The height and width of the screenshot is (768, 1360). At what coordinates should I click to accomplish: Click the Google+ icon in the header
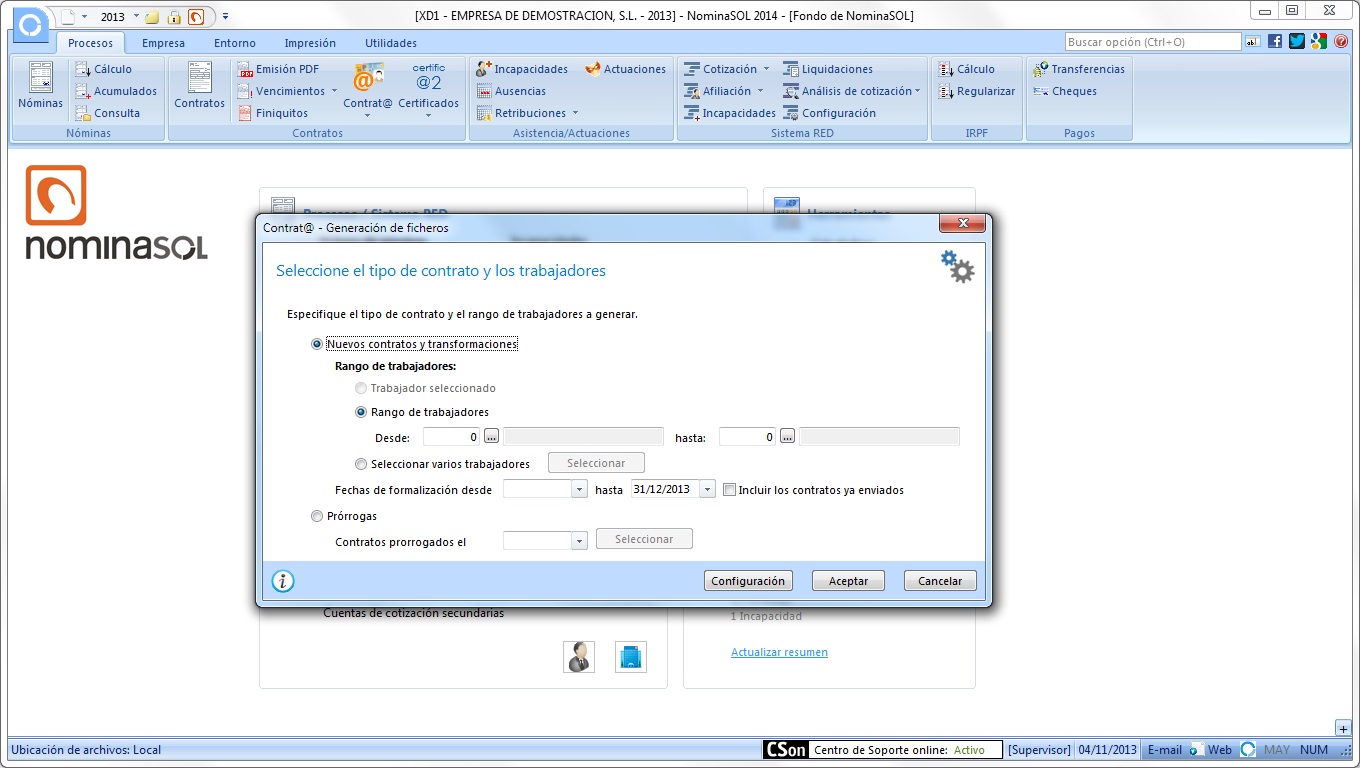[x=1319, y=41]
